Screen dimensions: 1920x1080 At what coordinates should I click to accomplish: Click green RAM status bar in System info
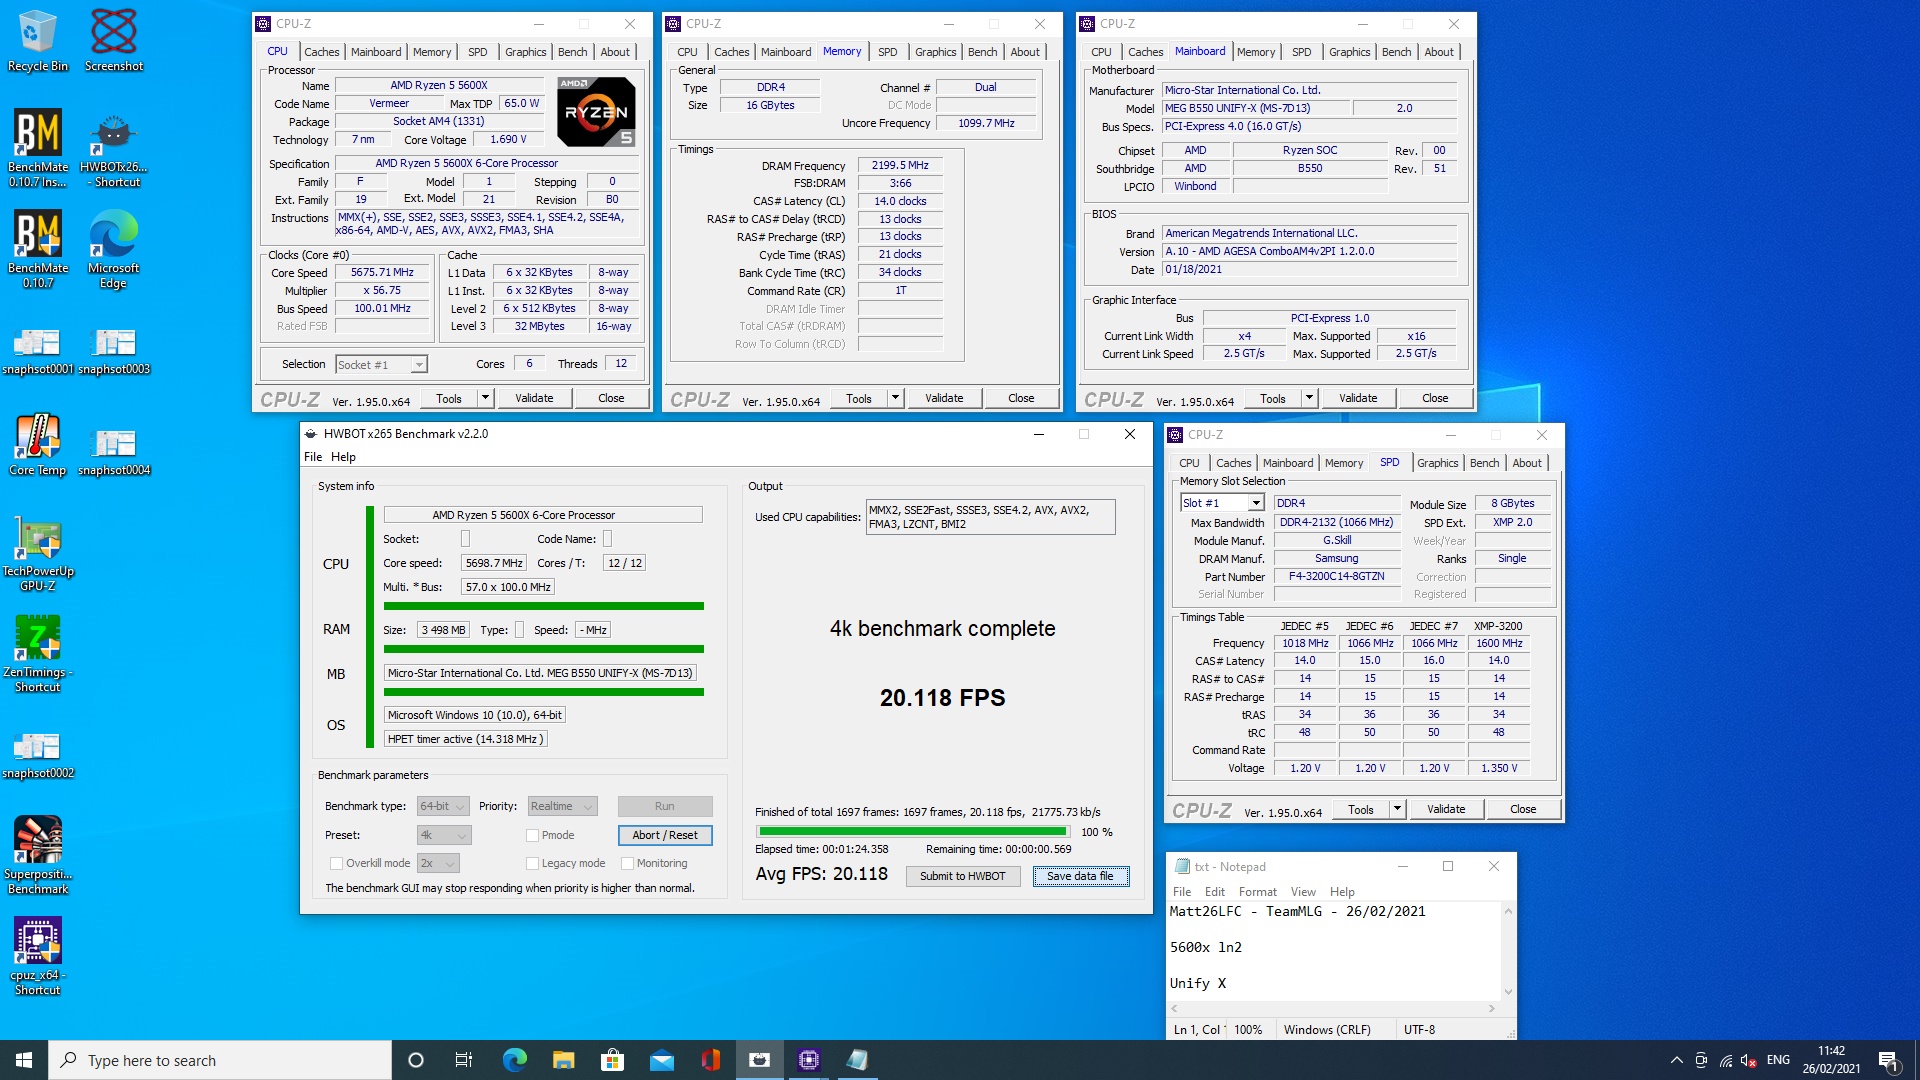(543, 649)
